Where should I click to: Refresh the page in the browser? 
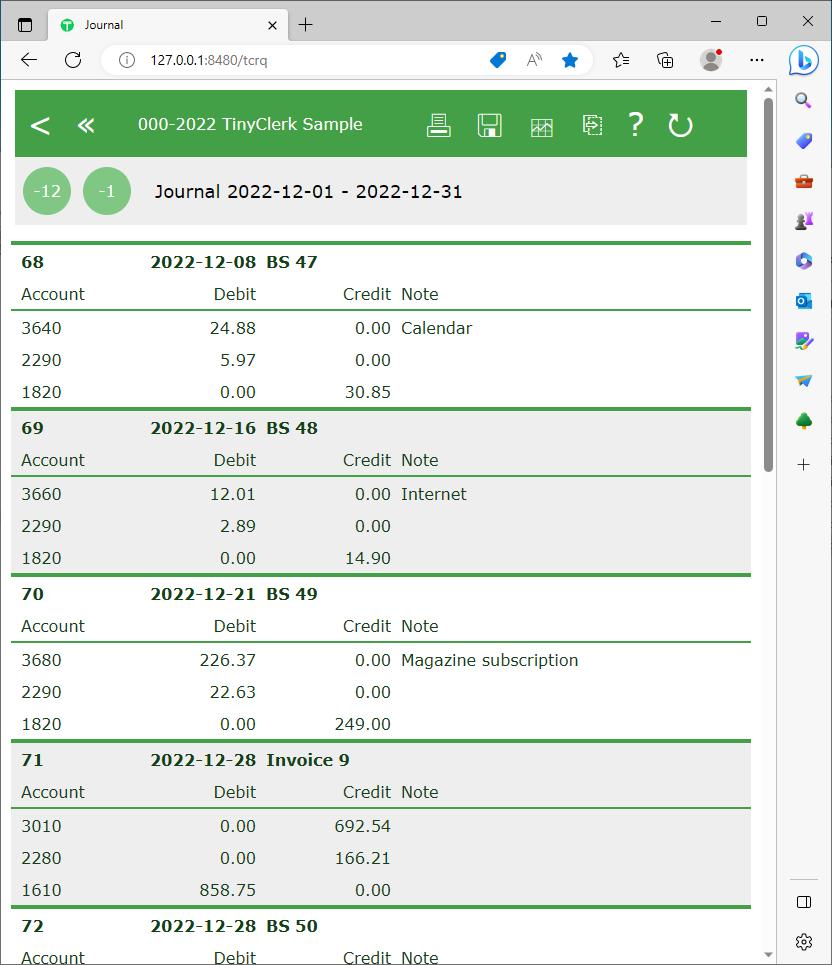click(73, 60)
